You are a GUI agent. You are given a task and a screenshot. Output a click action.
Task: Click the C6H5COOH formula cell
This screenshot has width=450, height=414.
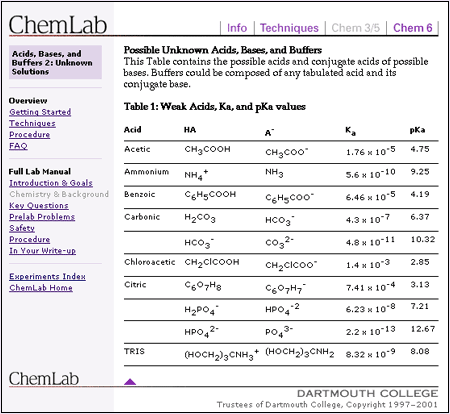[210, 195]
